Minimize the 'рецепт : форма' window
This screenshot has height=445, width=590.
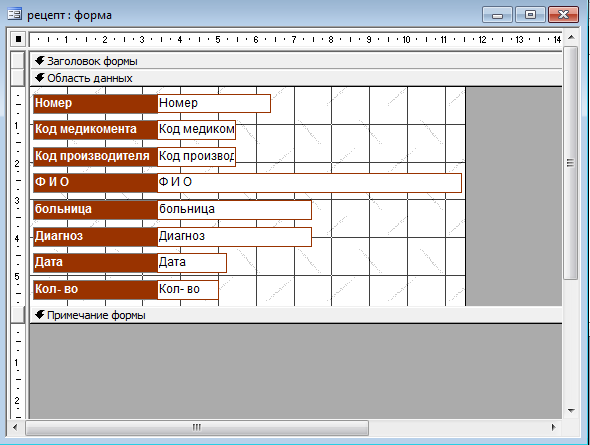(497, 15)
